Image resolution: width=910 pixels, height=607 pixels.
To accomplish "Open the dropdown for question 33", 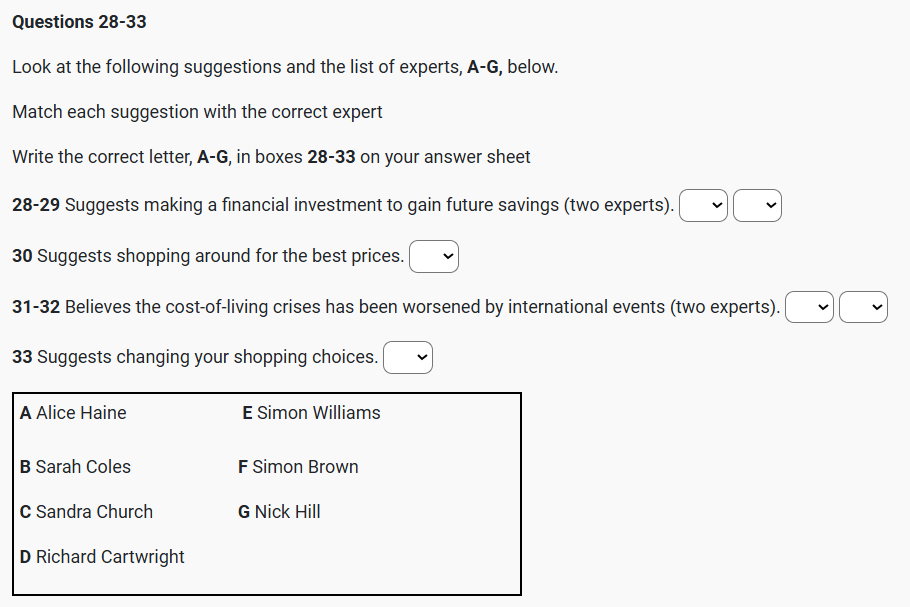I will click(x=408, y=358).
